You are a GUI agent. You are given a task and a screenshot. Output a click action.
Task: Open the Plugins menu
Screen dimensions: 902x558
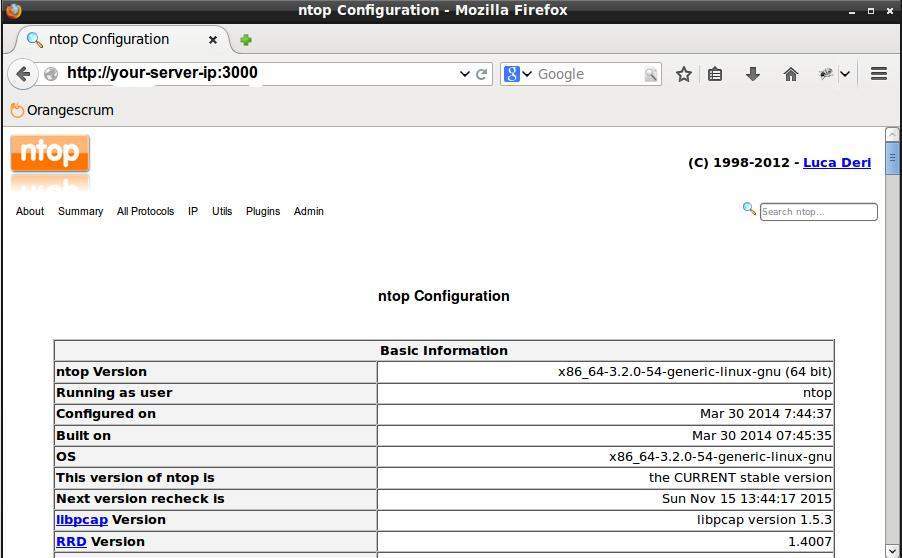pyautogui.click(x=263, y=211)
